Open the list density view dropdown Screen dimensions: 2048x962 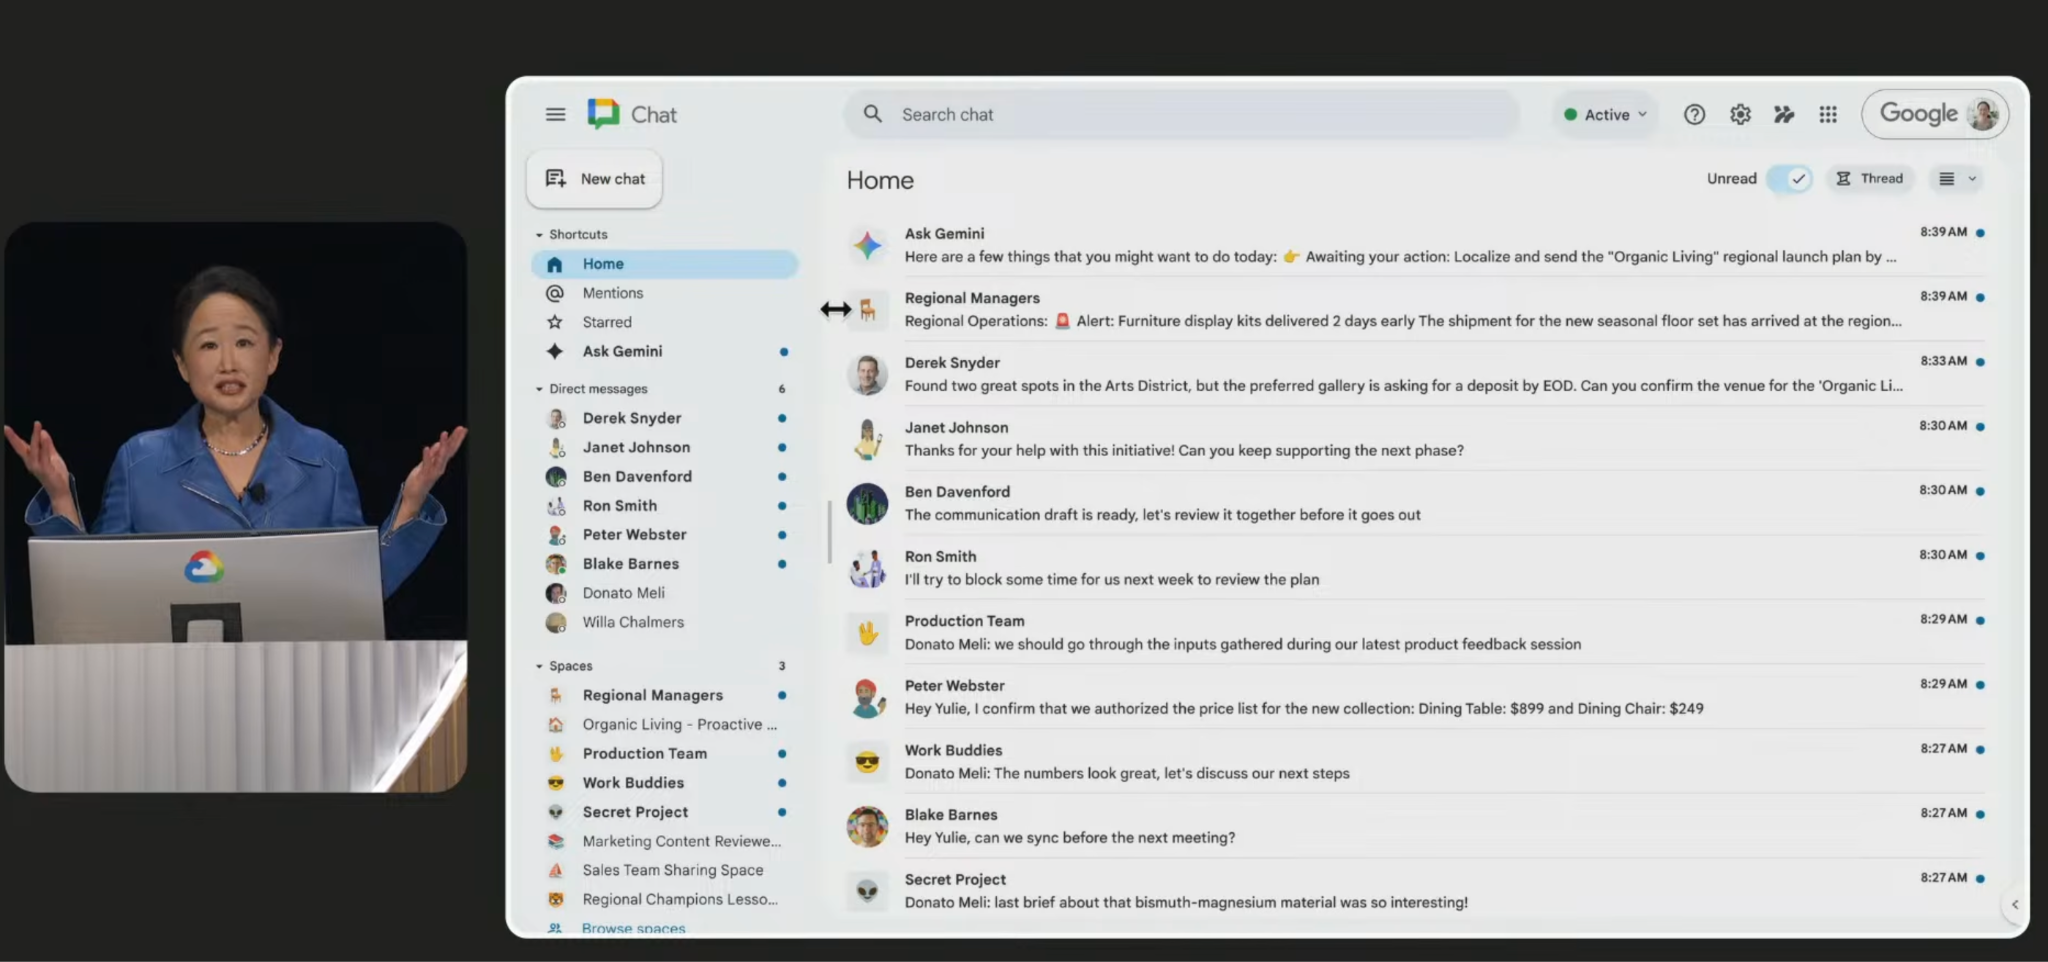(x=1957, y=179)
